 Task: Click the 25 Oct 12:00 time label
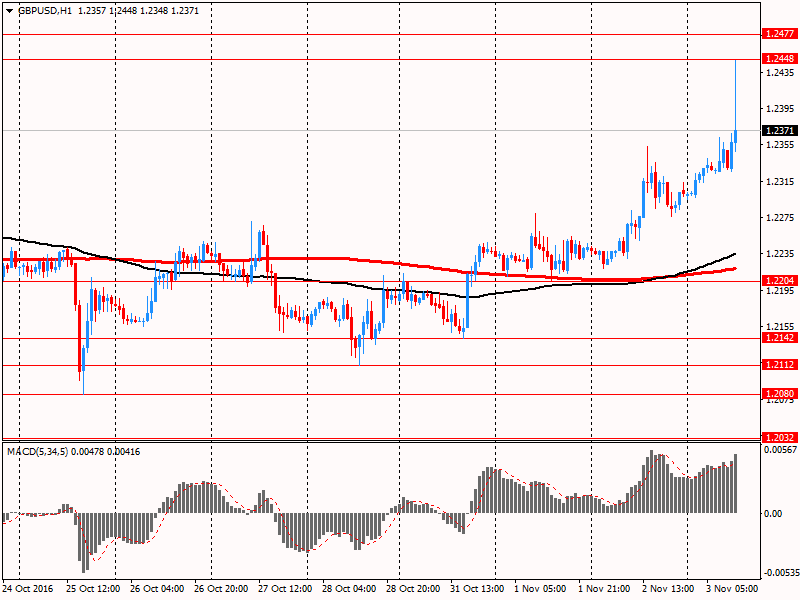point(93,589)
